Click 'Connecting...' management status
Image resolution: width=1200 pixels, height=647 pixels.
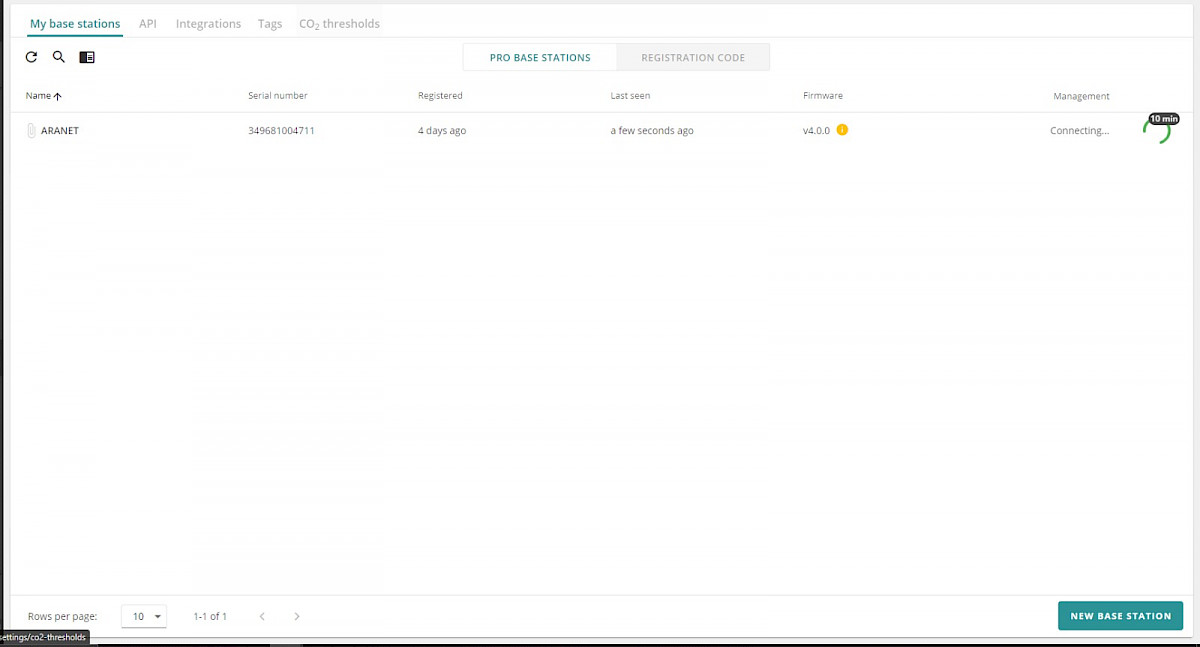(1079, 131)
